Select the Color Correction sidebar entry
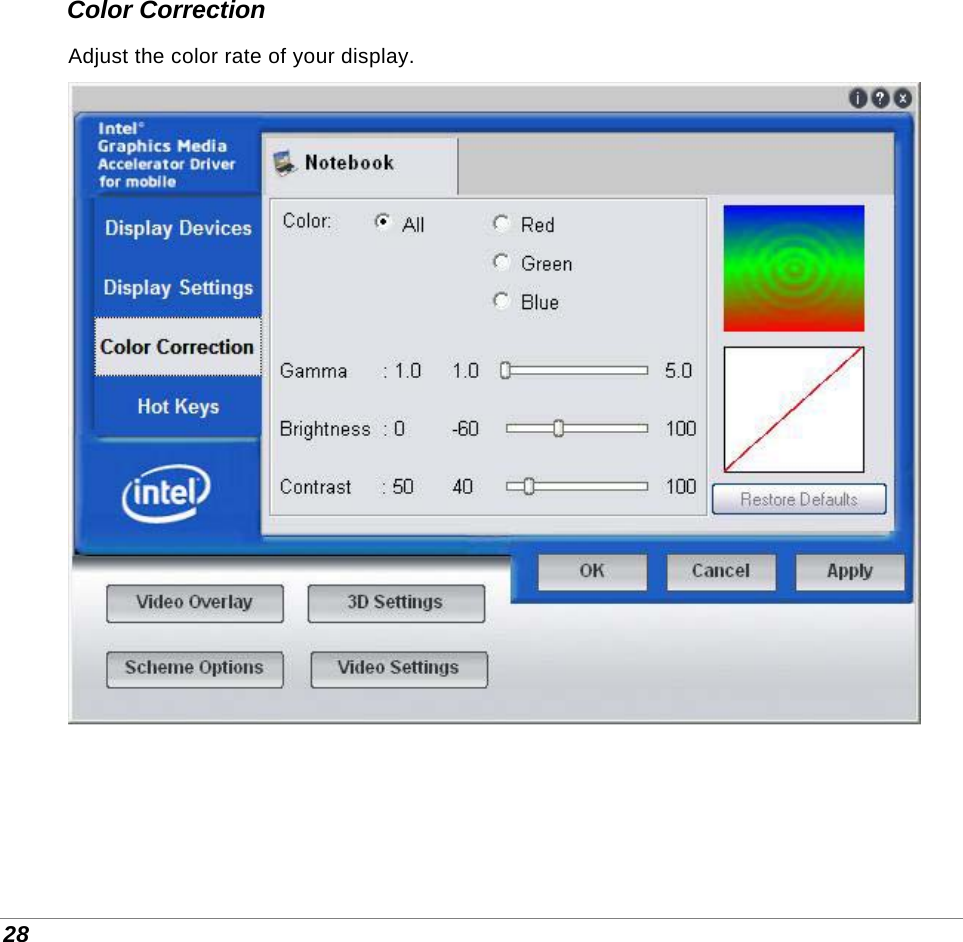This screenshot has height=942, width=963. click(177, 346)
